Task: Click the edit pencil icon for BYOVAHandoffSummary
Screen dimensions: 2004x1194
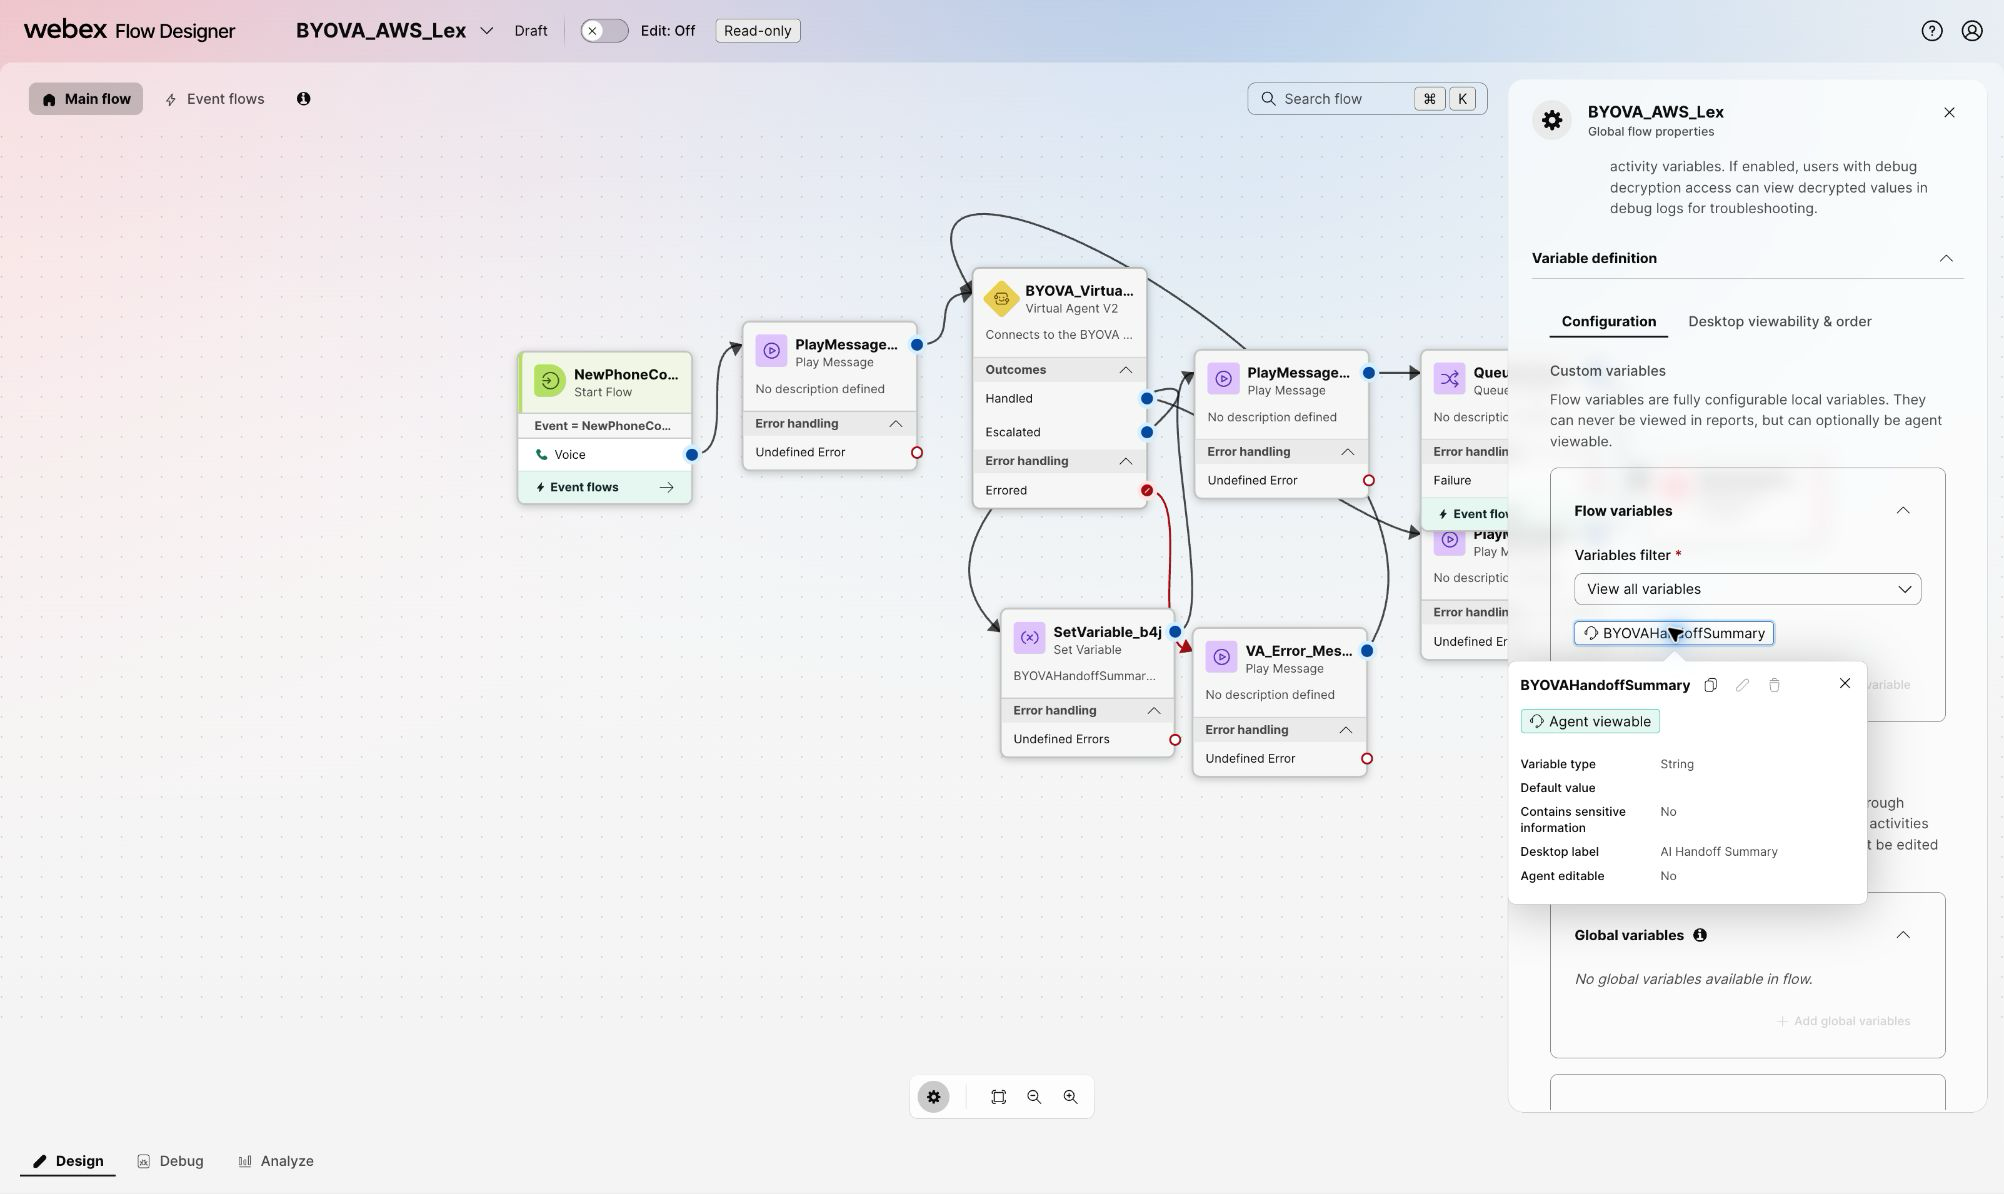Action: click(x=1742, y=685)
